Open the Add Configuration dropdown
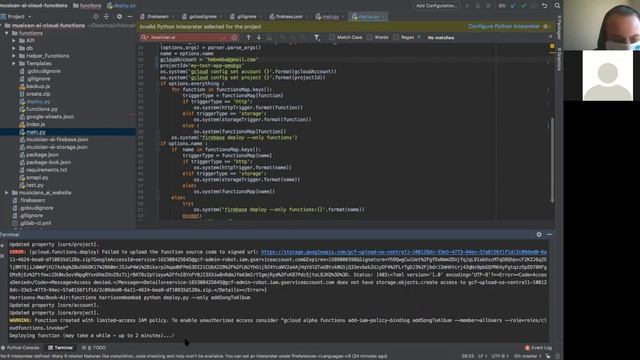The height and width of the screenshot is (360, 640). tap(436, 6)
